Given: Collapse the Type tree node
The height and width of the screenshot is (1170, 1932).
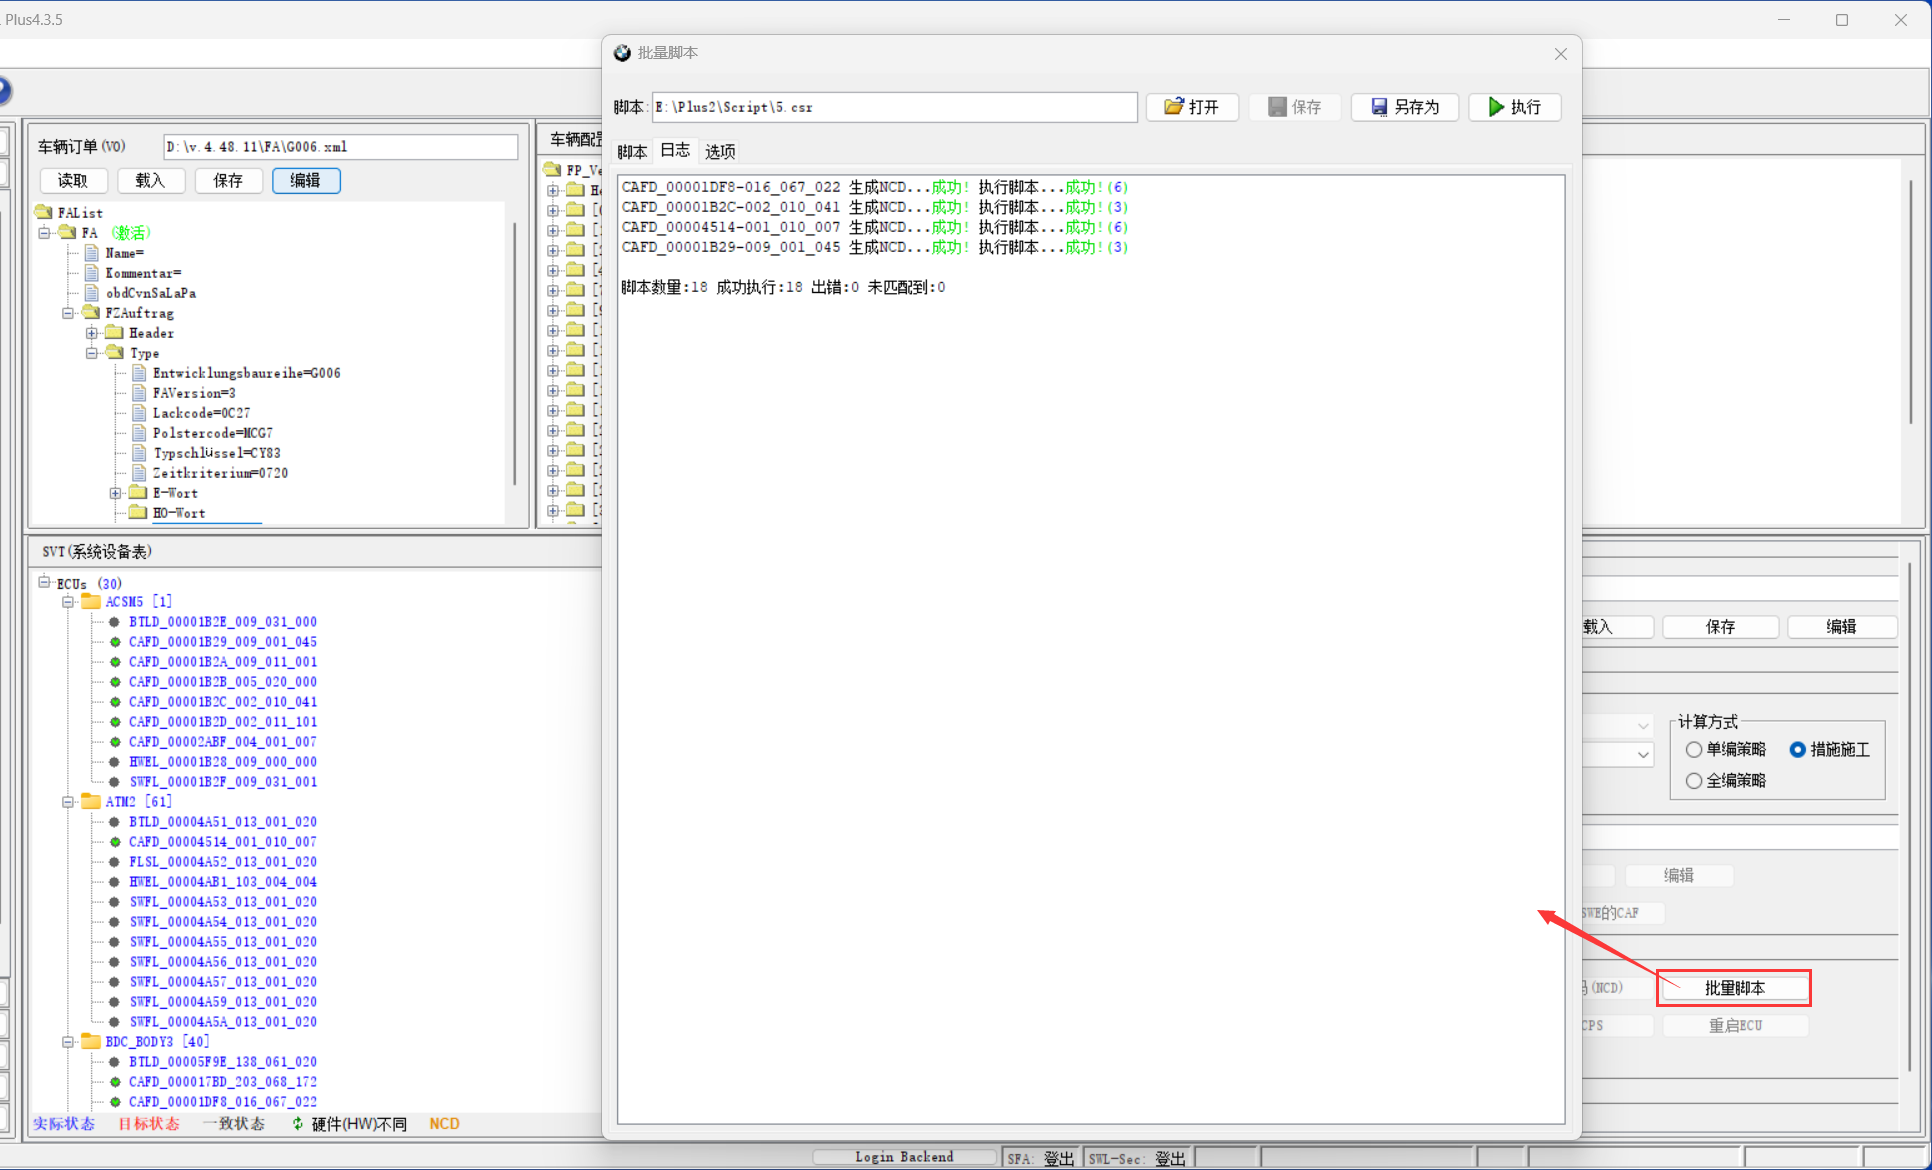Looking at the screenshot, I should coord(92,353).
